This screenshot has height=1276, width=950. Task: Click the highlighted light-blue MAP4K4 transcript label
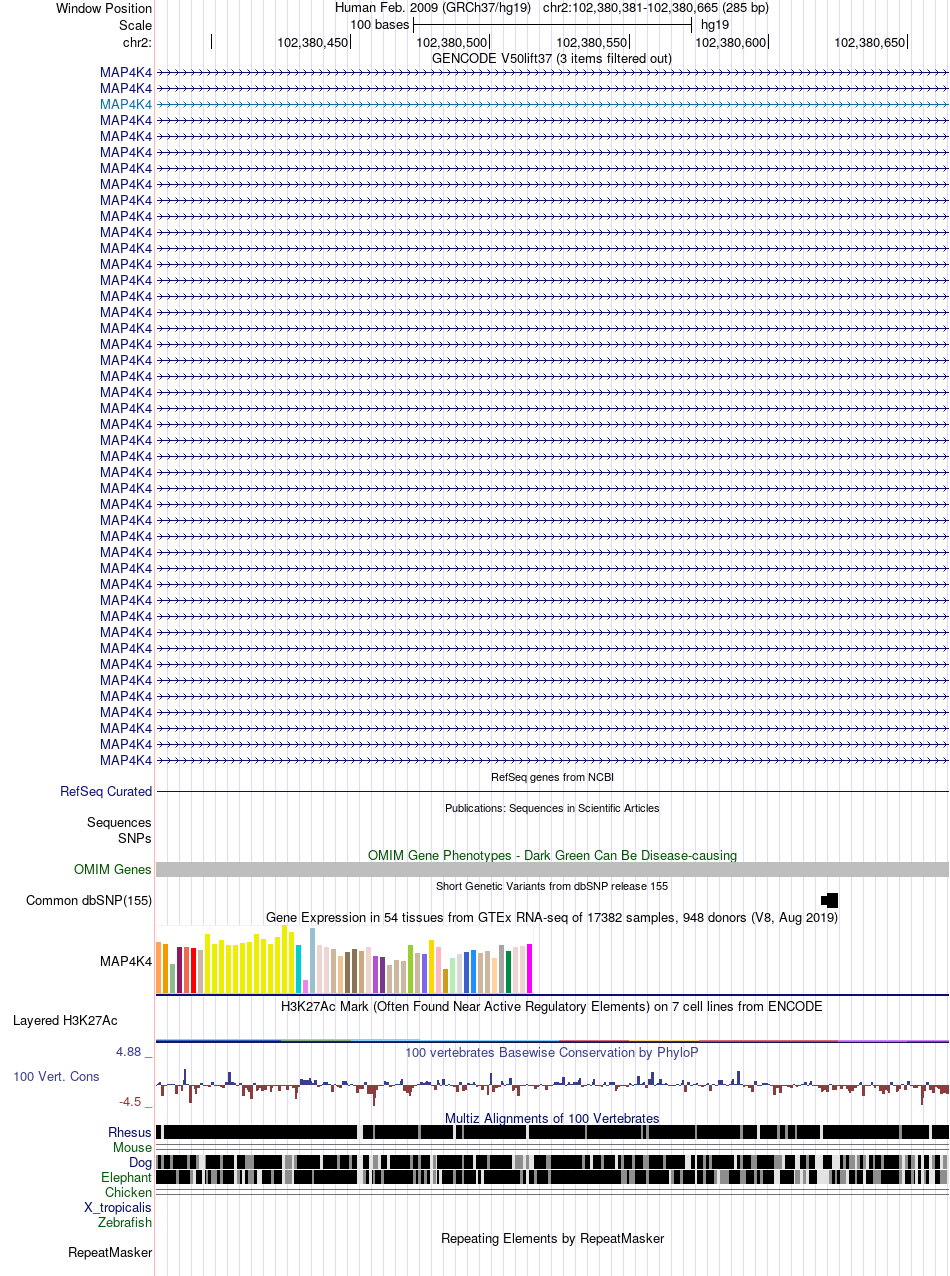[x=126, y=104]
